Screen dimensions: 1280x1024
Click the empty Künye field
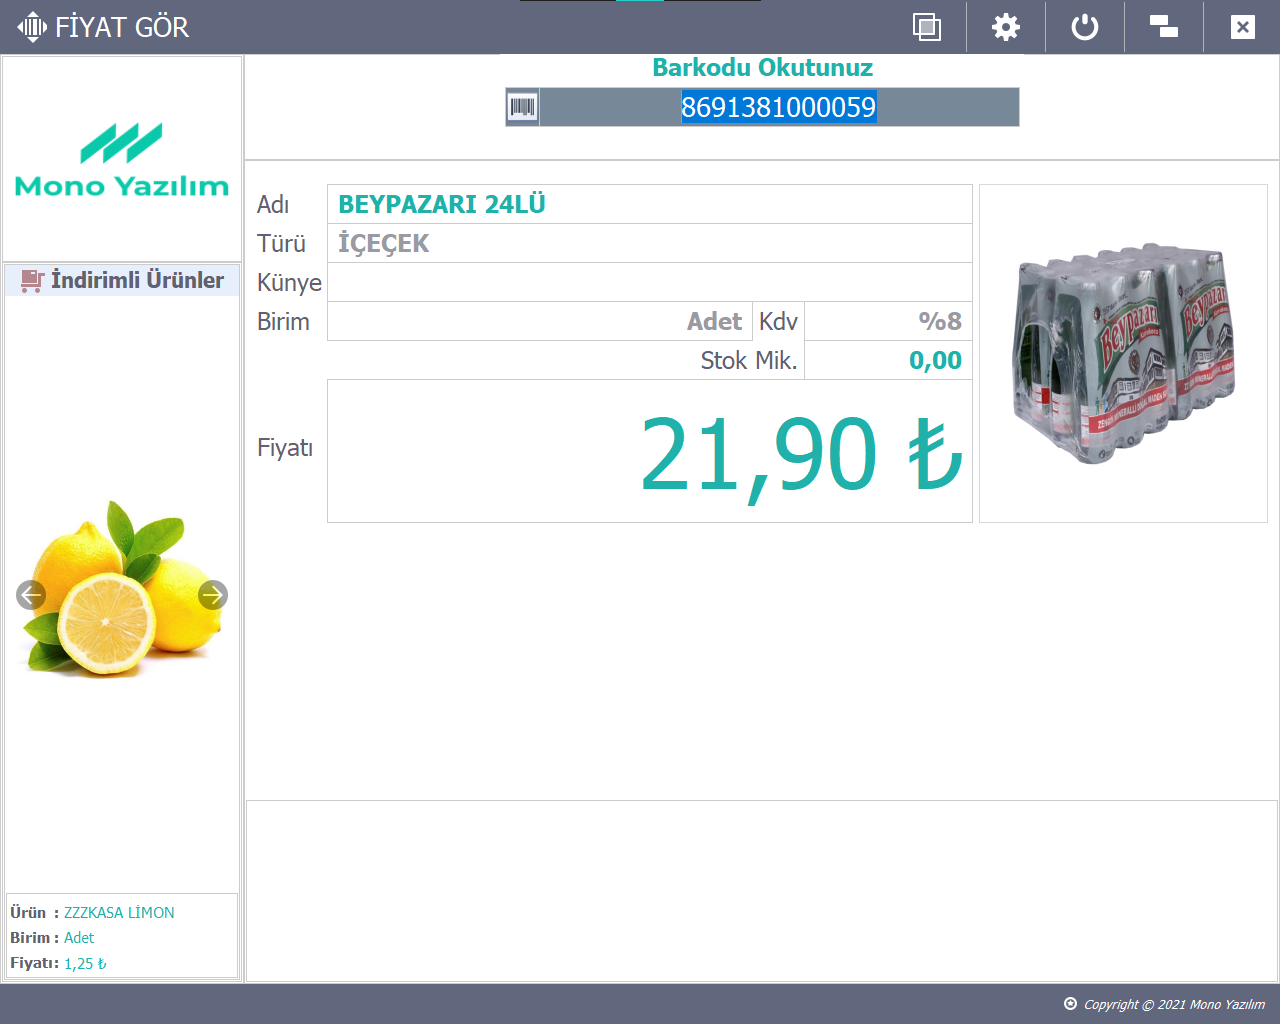pyautogui.click(x=649, y=282)
